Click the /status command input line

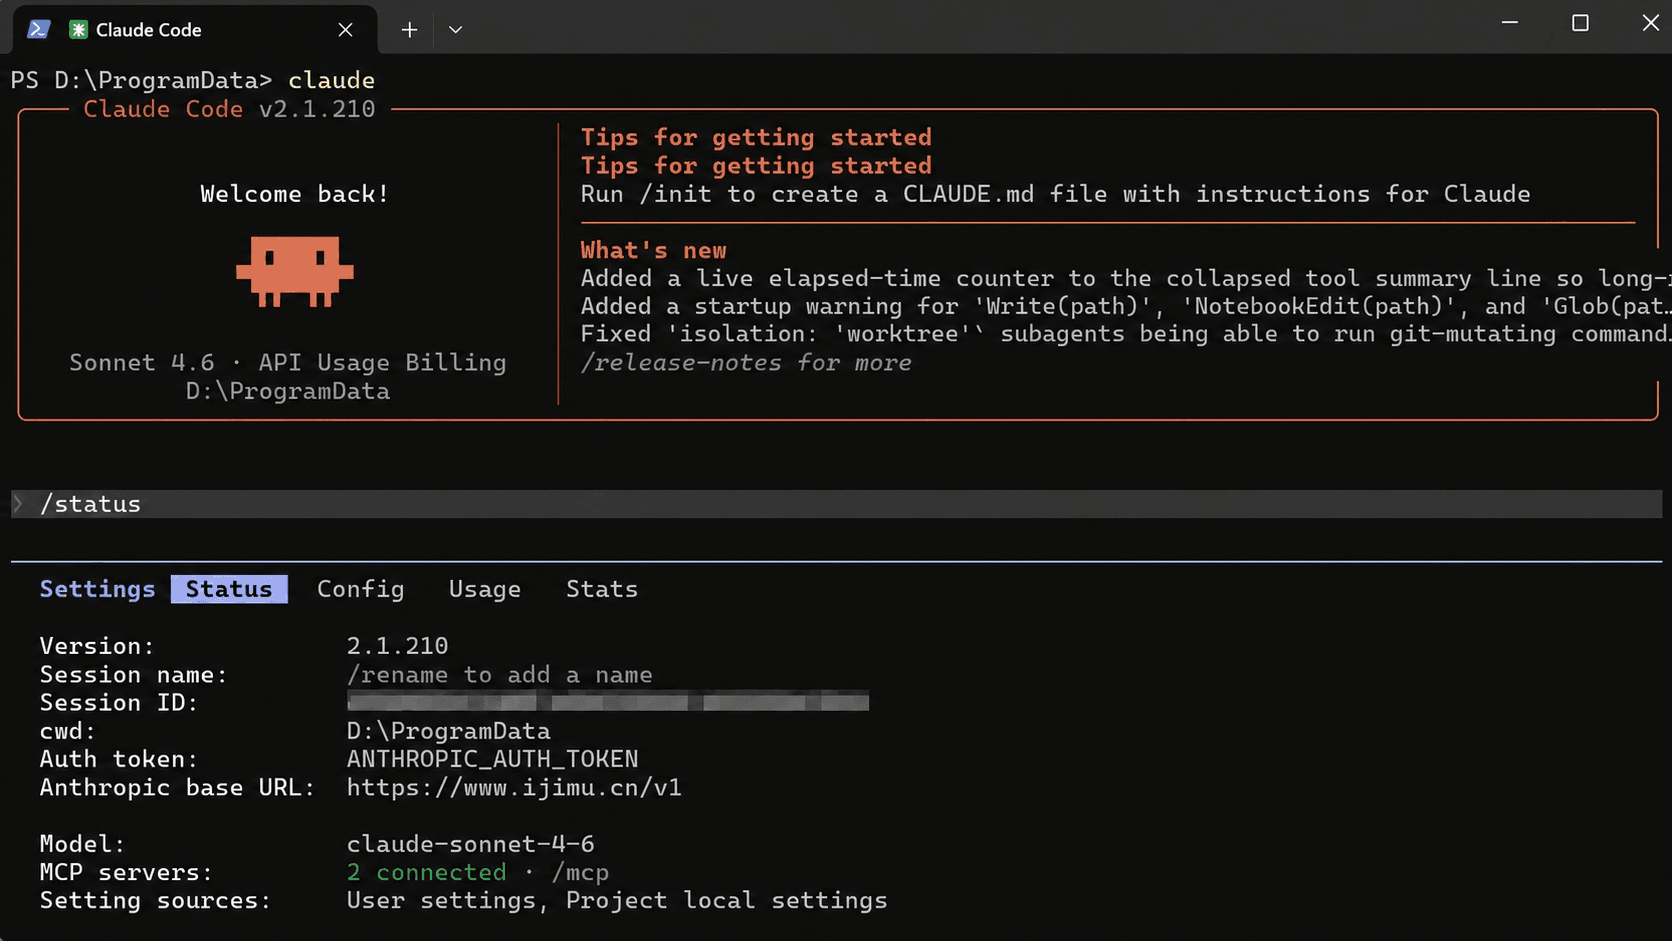click(x=836, y=504)
